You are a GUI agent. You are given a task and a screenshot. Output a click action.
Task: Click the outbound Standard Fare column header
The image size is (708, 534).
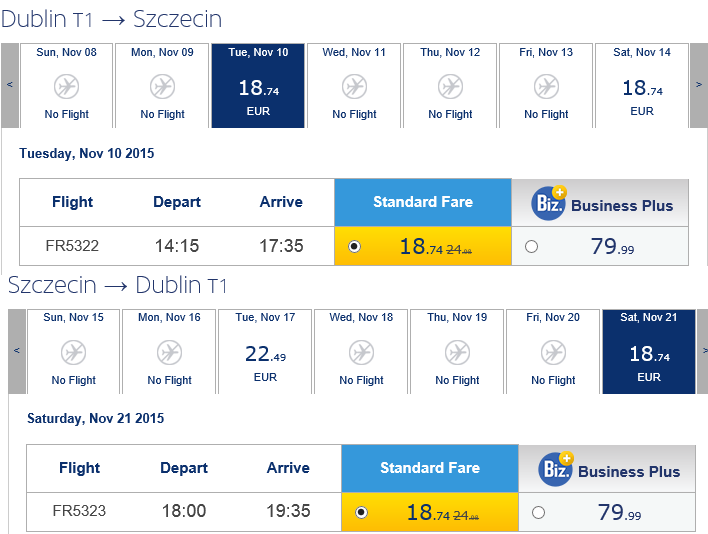point(423,202)
